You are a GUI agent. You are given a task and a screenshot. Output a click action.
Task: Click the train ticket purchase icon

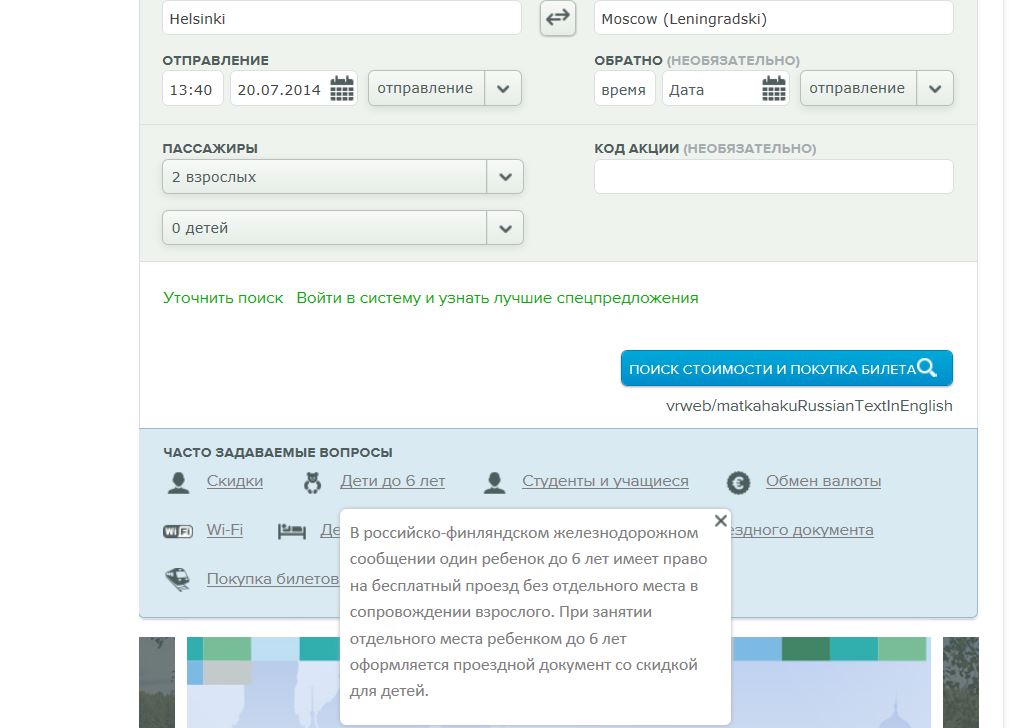(x=178, y=579)
